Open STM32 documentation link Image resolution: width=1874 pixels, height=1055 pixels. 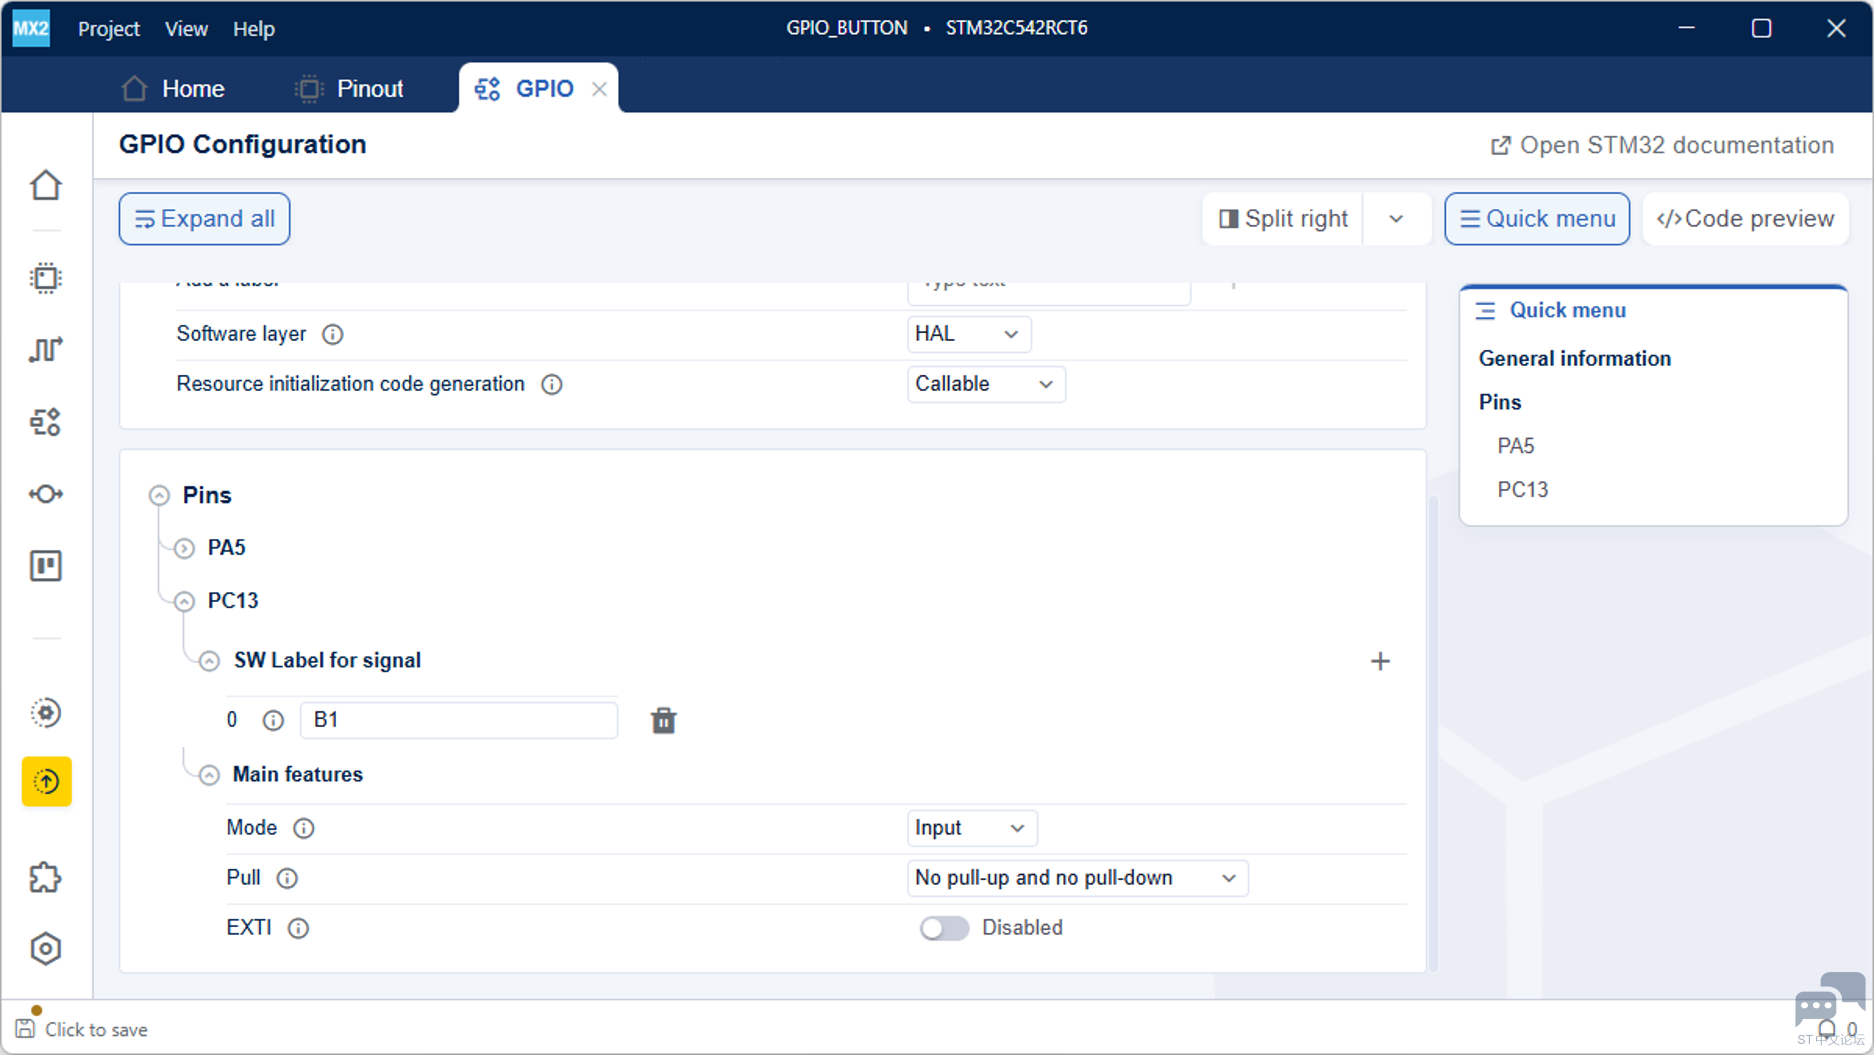coord(1662,145)
